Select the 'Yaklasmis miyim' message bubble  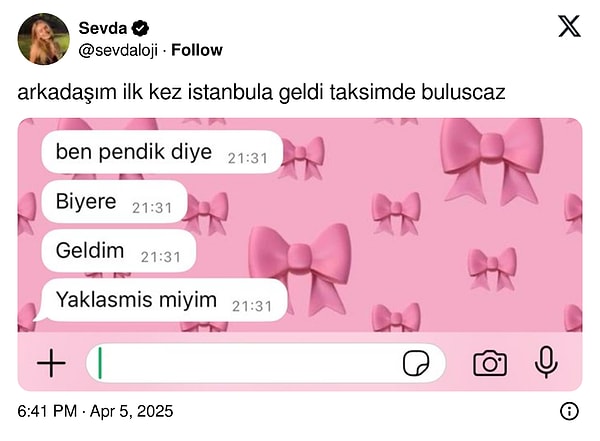tap(162, 300)
